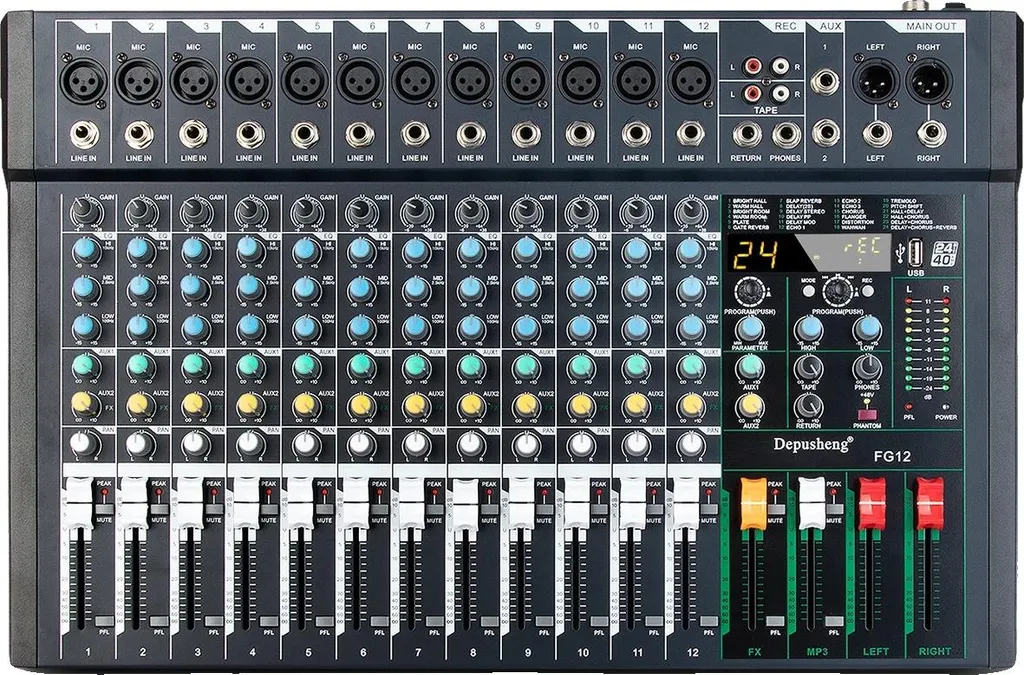Click the red RIGHT main fader
The width and height of the screenshot is (1024, 675).
tap(929, 503)
